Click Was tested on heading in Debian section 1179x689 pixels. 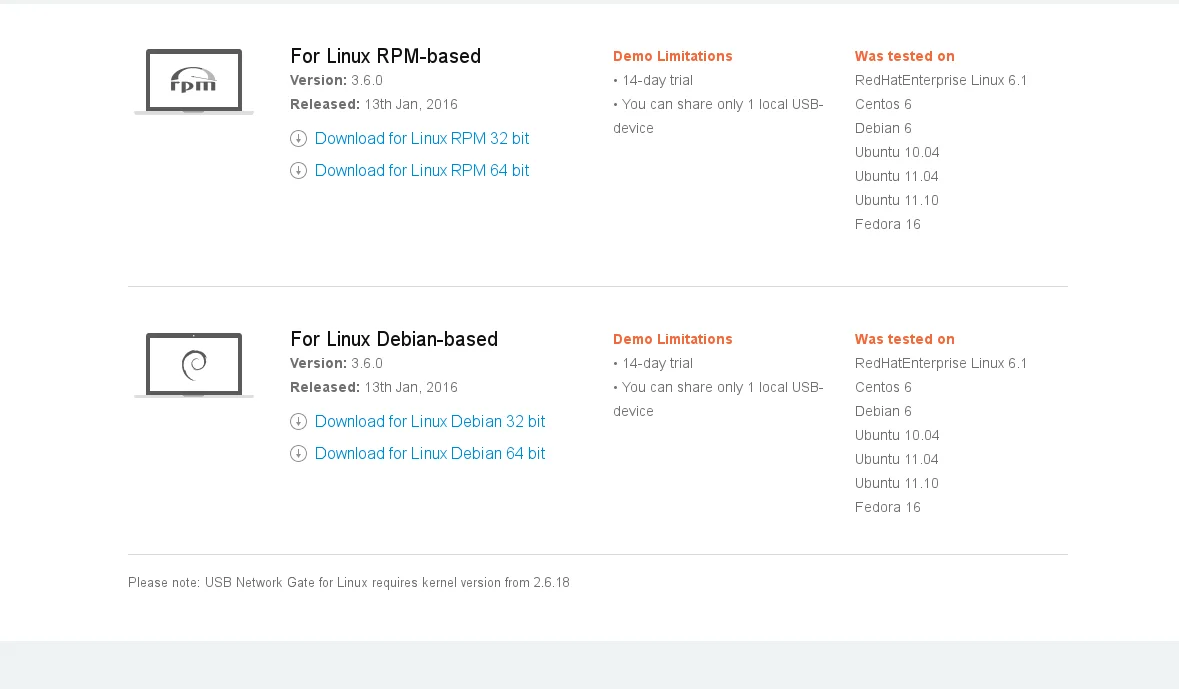tap(904, 339)
